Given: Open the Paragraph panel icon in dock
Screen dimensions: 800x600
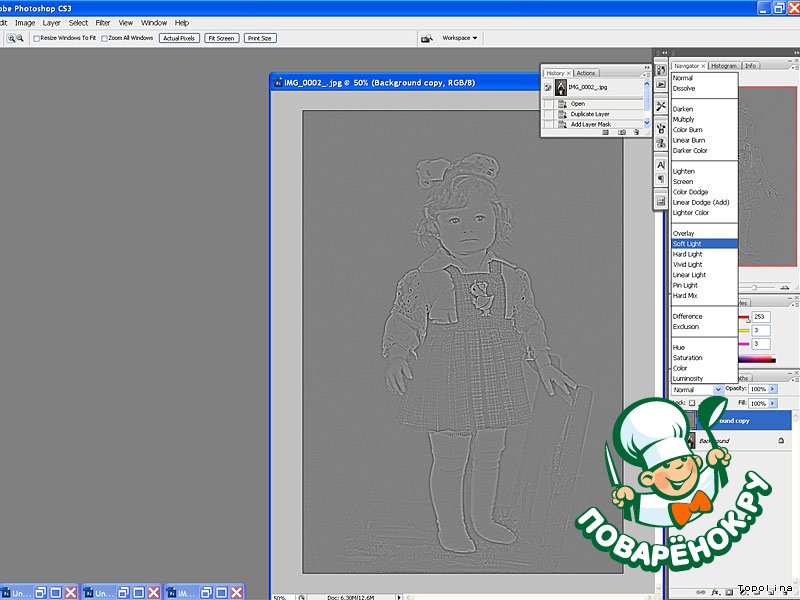Looking at the screenshot, I should pos(661,180).
